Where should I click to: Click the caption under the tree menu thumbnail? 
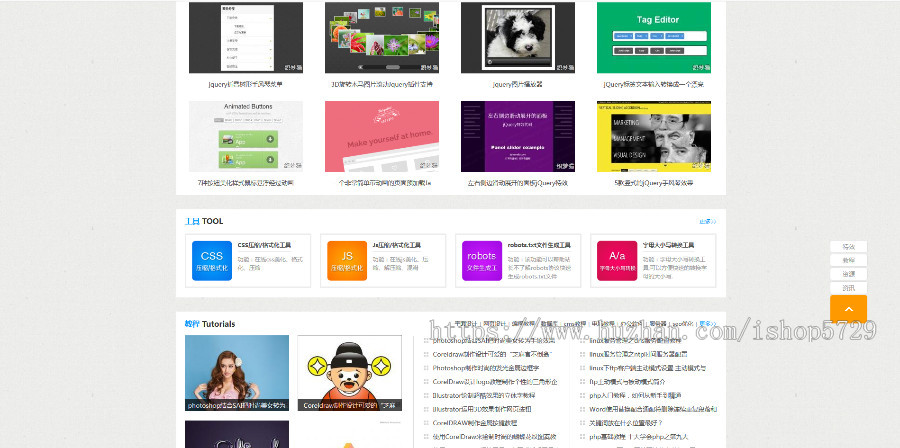point(246,84)
